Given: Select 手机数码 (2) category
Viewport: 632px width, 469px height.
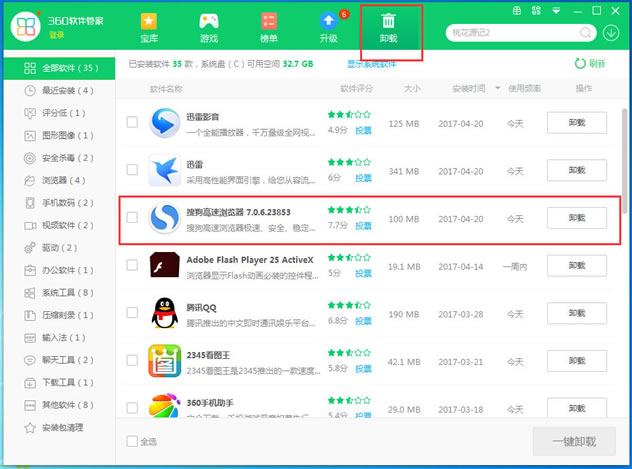Looking at the screenshot, I should (59, 203).
